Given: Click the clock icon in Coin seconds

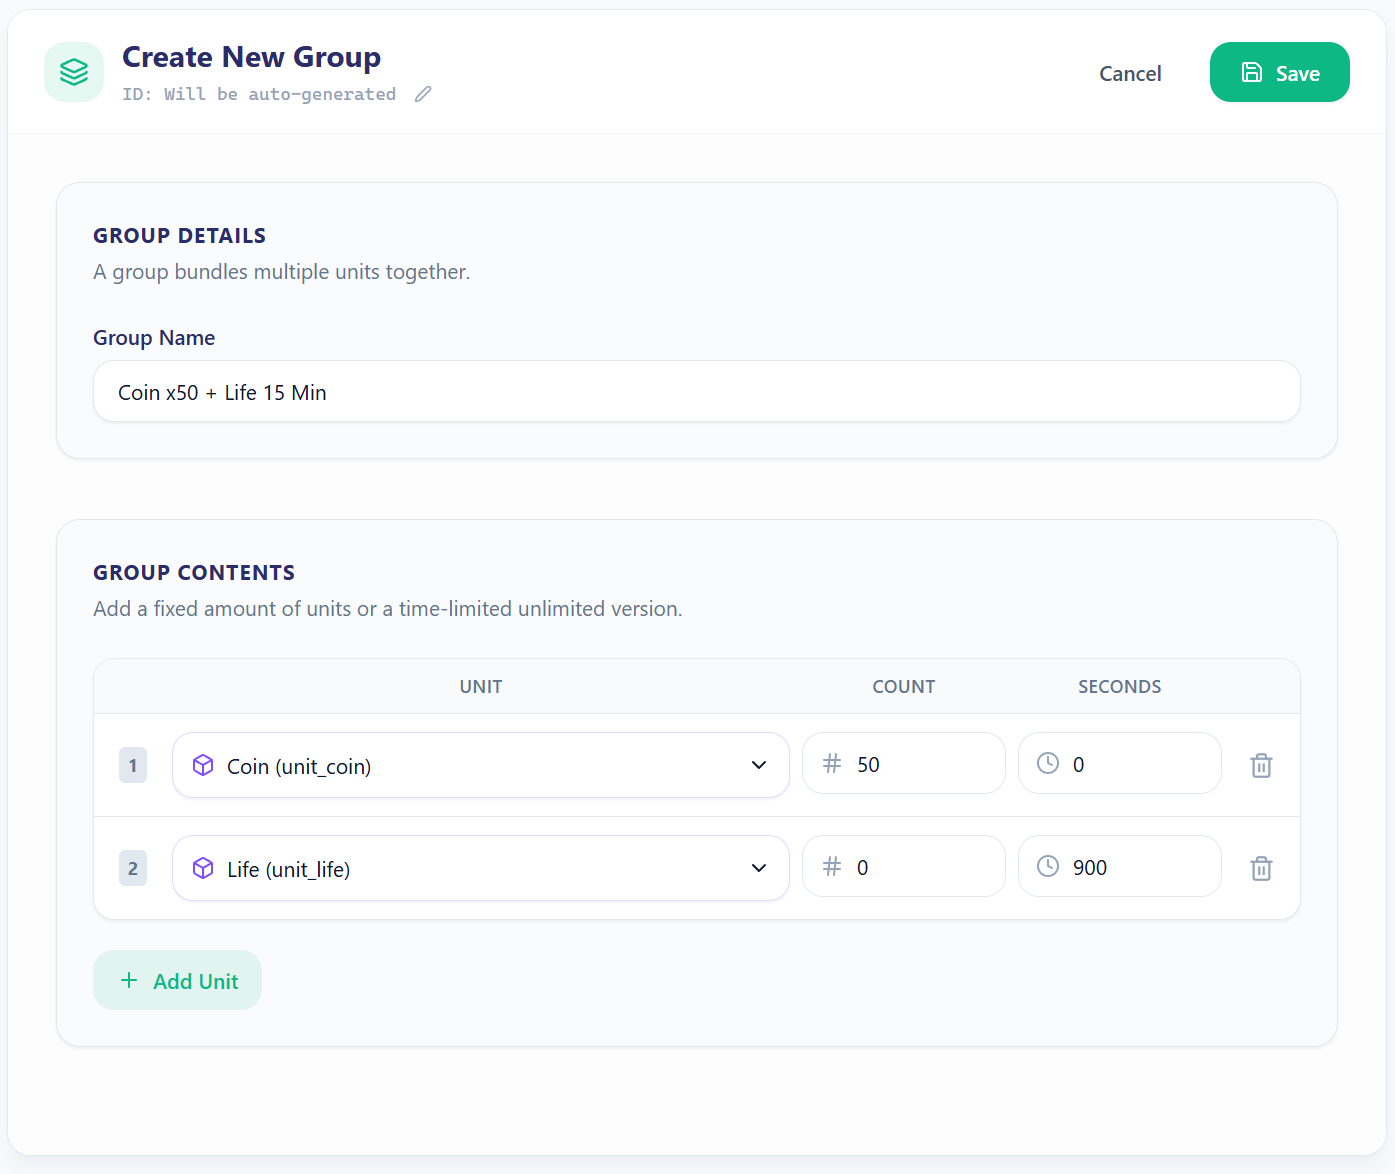Looking at the screenshot, I should point(1048,763).
